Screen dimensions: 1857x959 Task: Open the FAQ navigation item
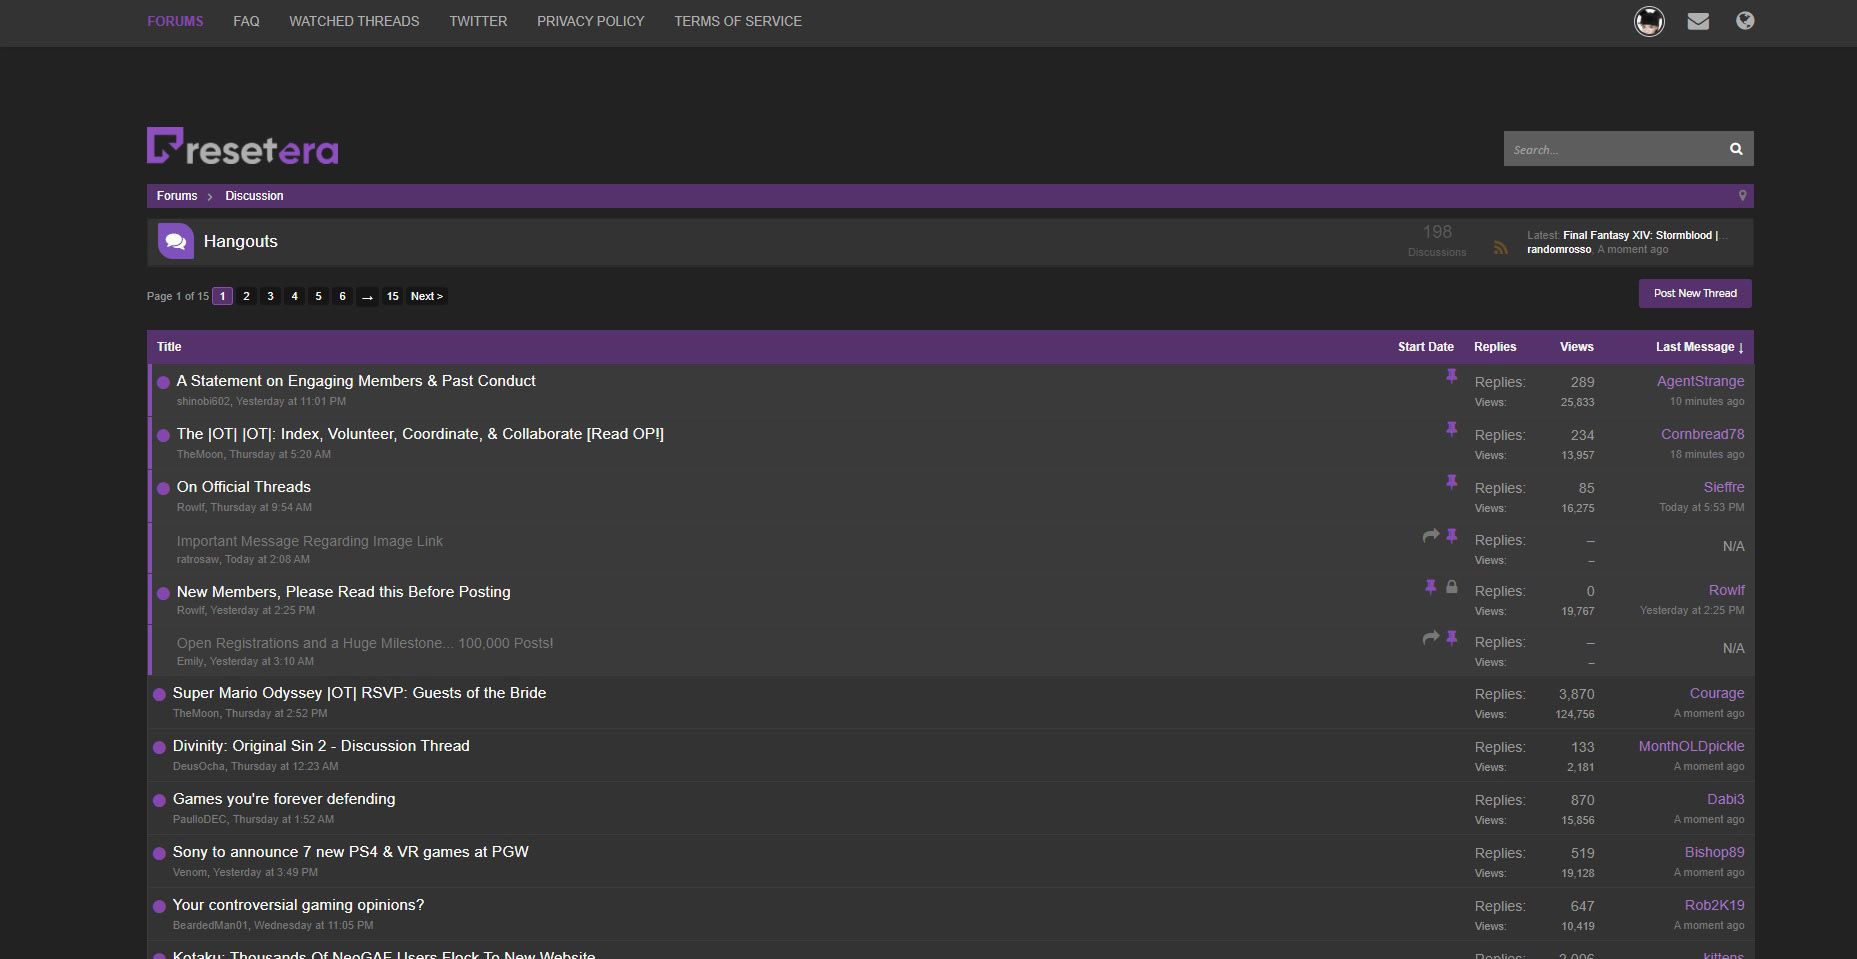(246, 21)
